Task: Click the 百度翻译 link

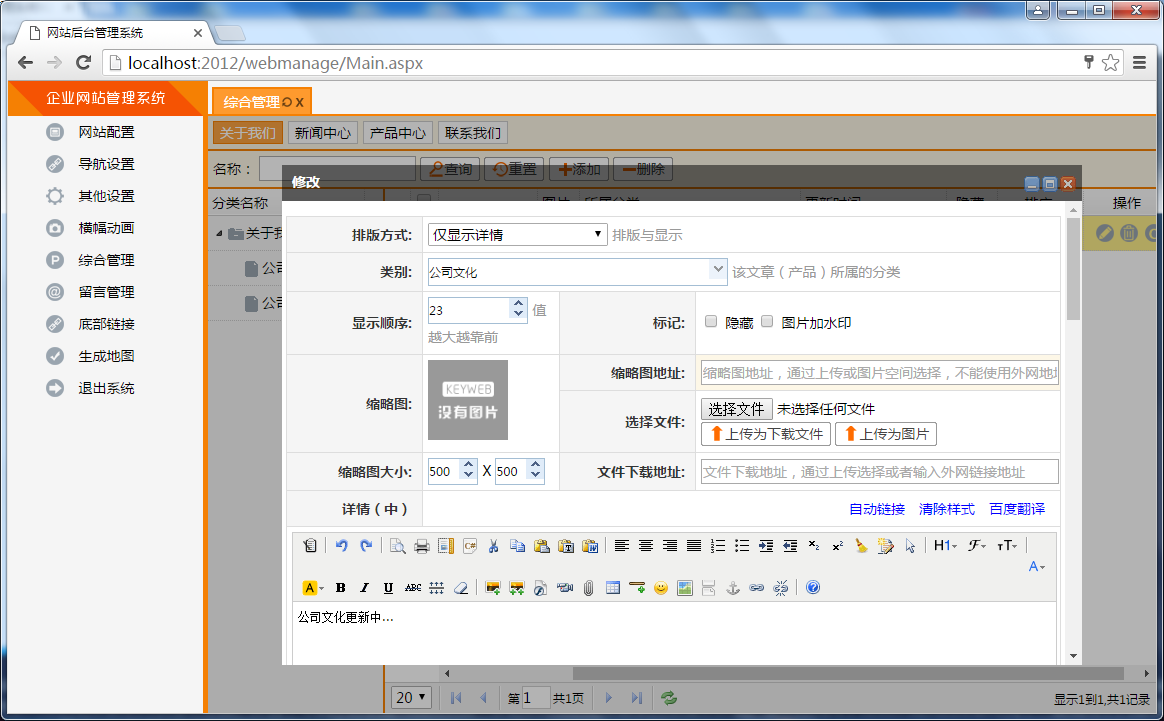Action: pyautogui.click(x=1017, y=509)
